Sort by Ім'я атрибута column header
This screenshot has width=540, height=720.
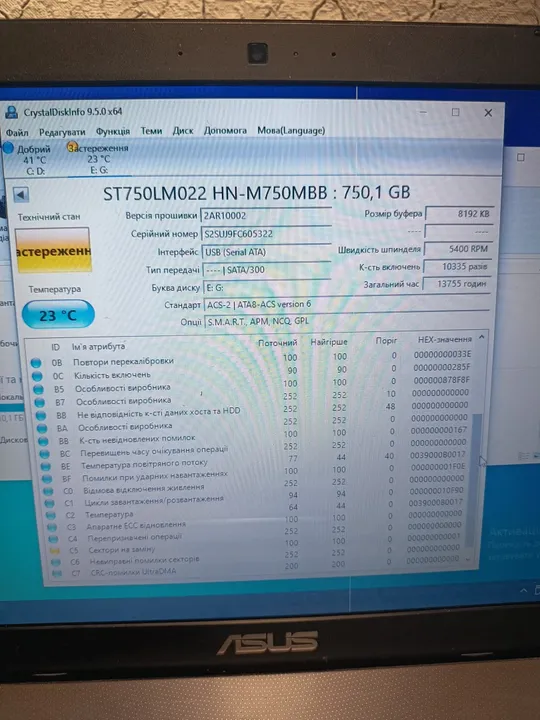pos(98,346)
